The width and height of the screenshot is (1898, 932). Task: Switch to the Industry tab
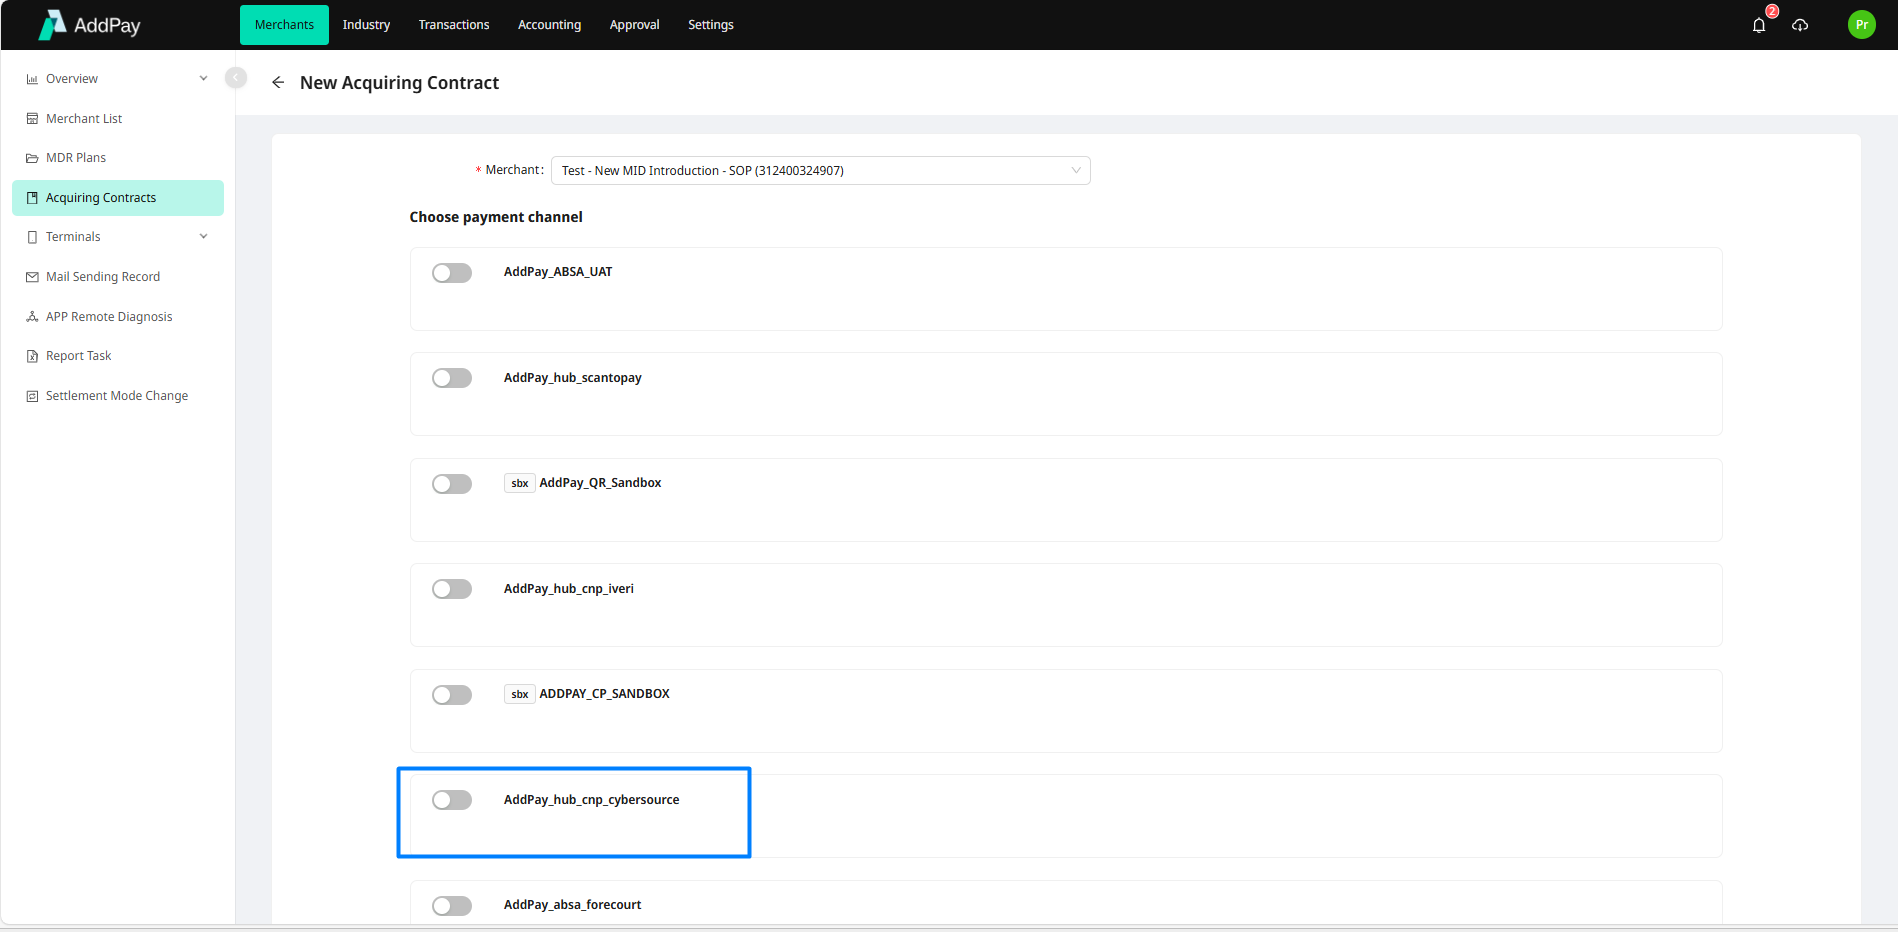tap(366, 25)
